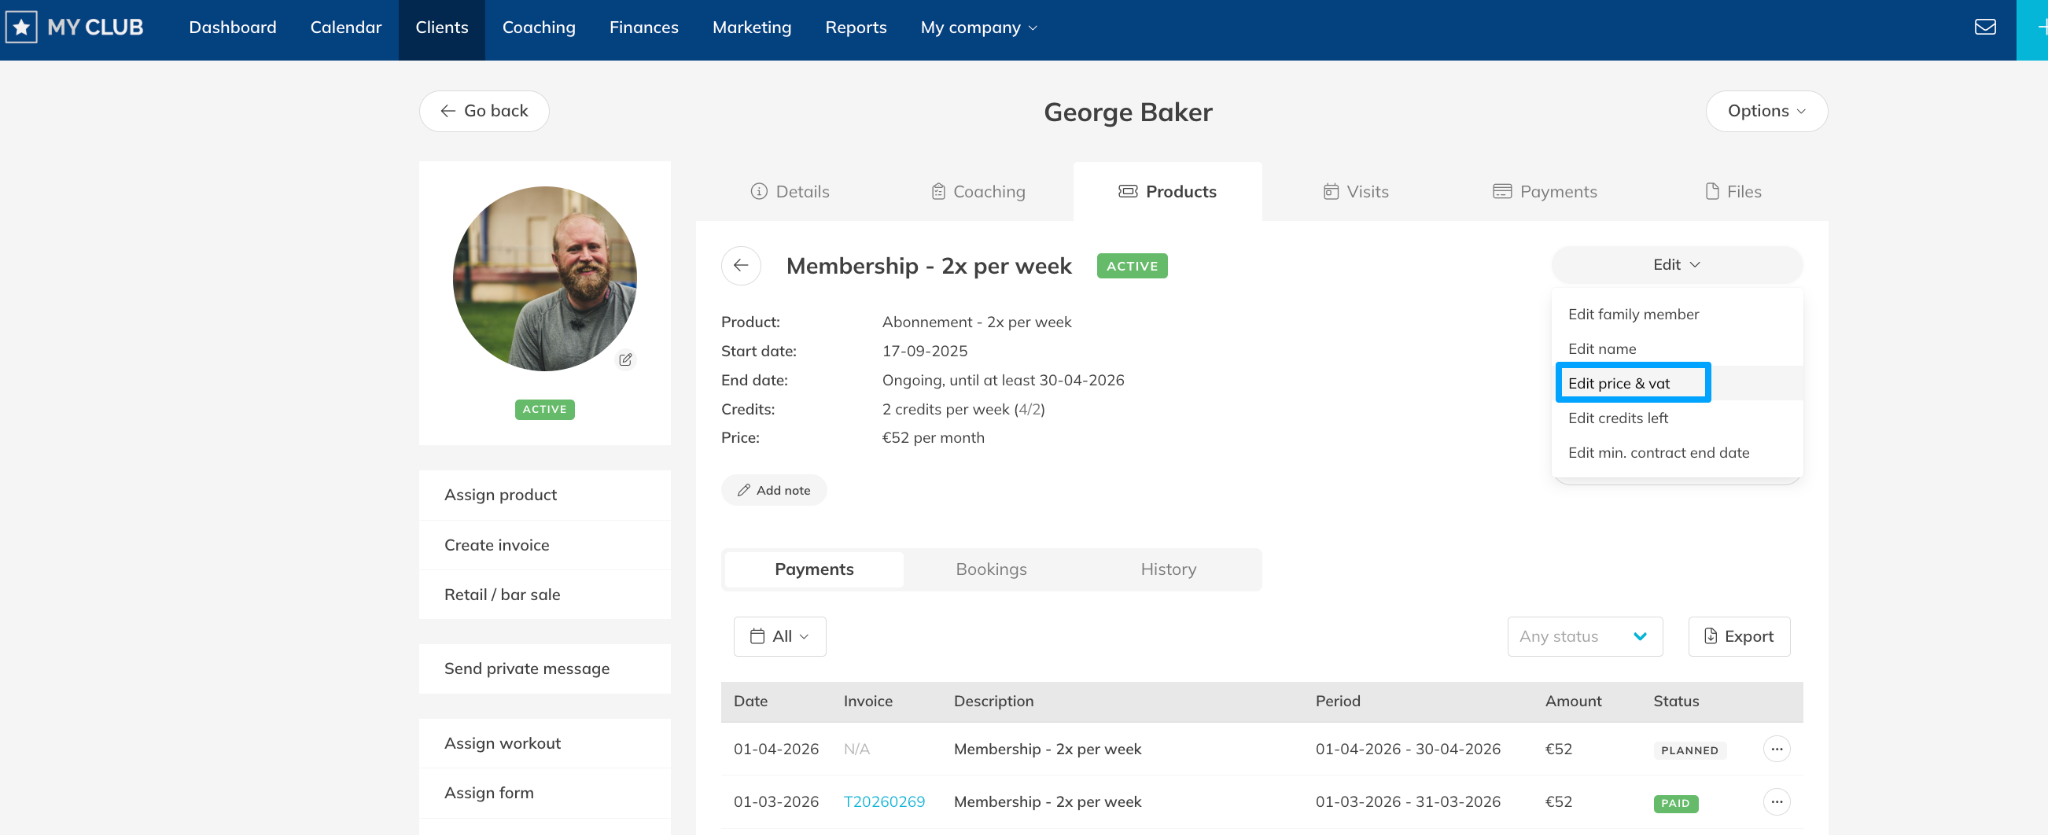The image size is (2048, 835).
Task: Open invoice T20260269 link
Action: pos(884,802)
